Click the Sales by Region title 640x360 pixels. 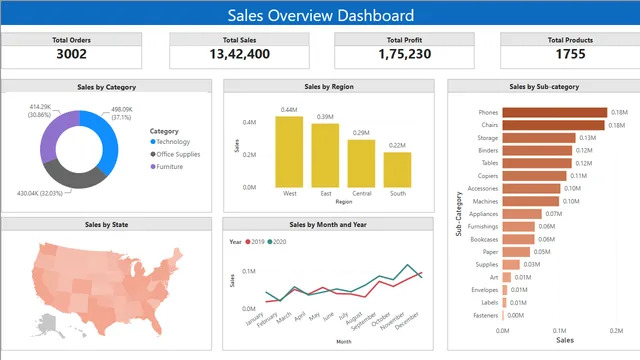click(x=329, y=87)
